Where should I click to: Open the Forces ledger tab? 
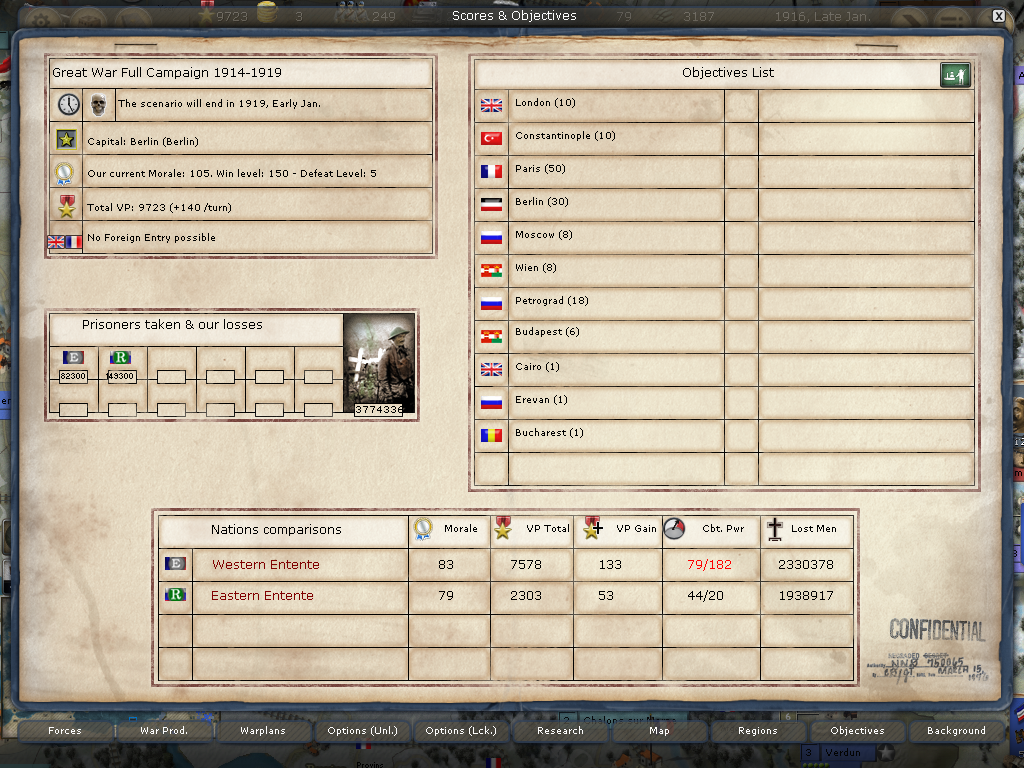click(65, 731)
